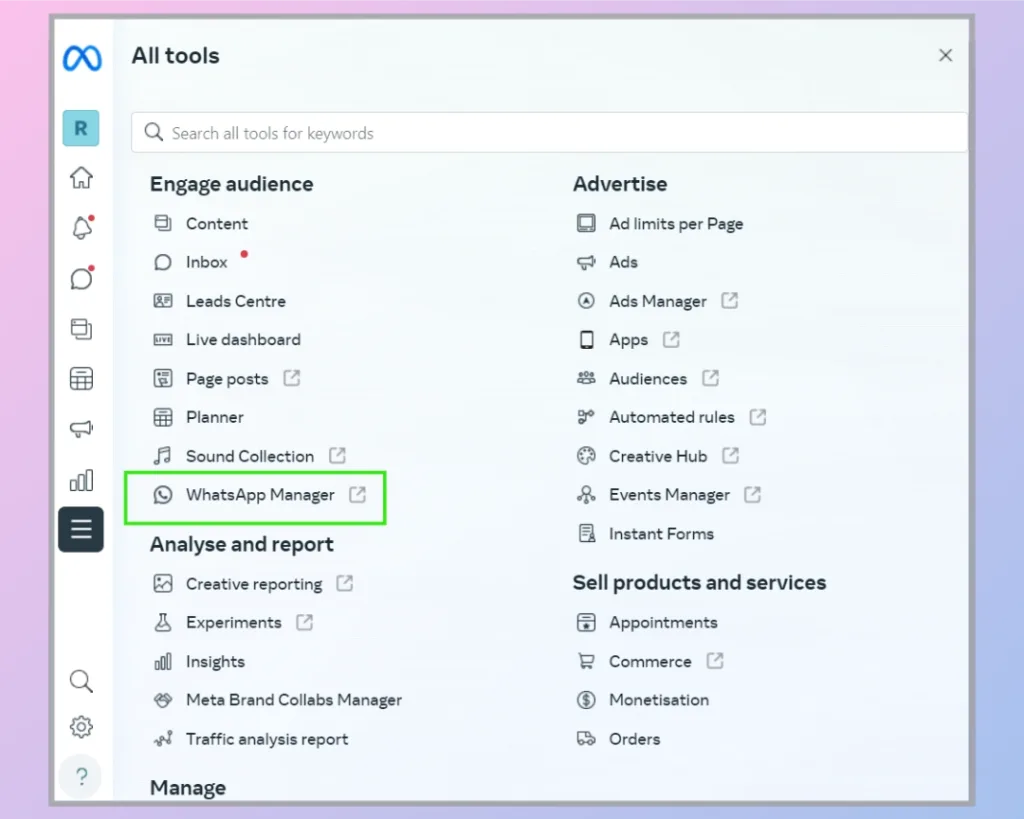This screenshot has width=1024, height=819.
Task: Open the Help question mark icon
Action: coord(81,777)
